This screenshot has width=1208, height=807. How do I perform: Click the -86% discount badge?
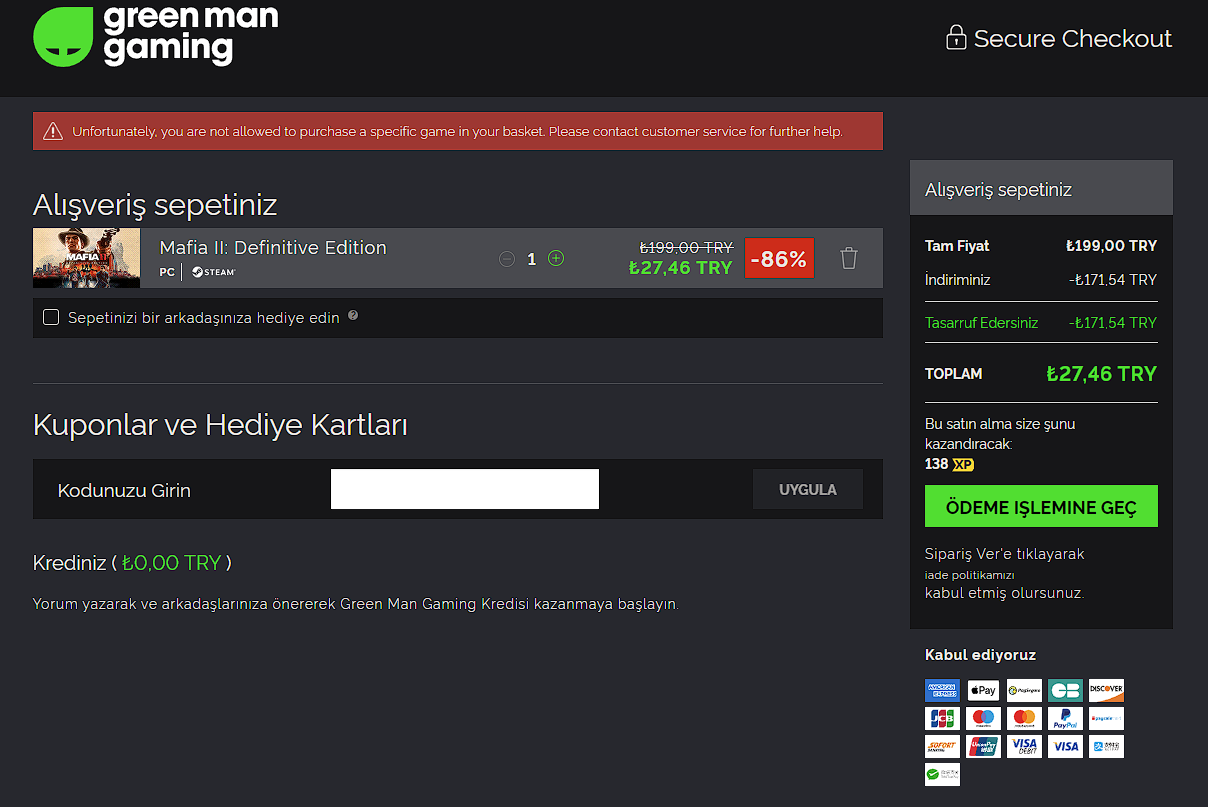(779, 258)
